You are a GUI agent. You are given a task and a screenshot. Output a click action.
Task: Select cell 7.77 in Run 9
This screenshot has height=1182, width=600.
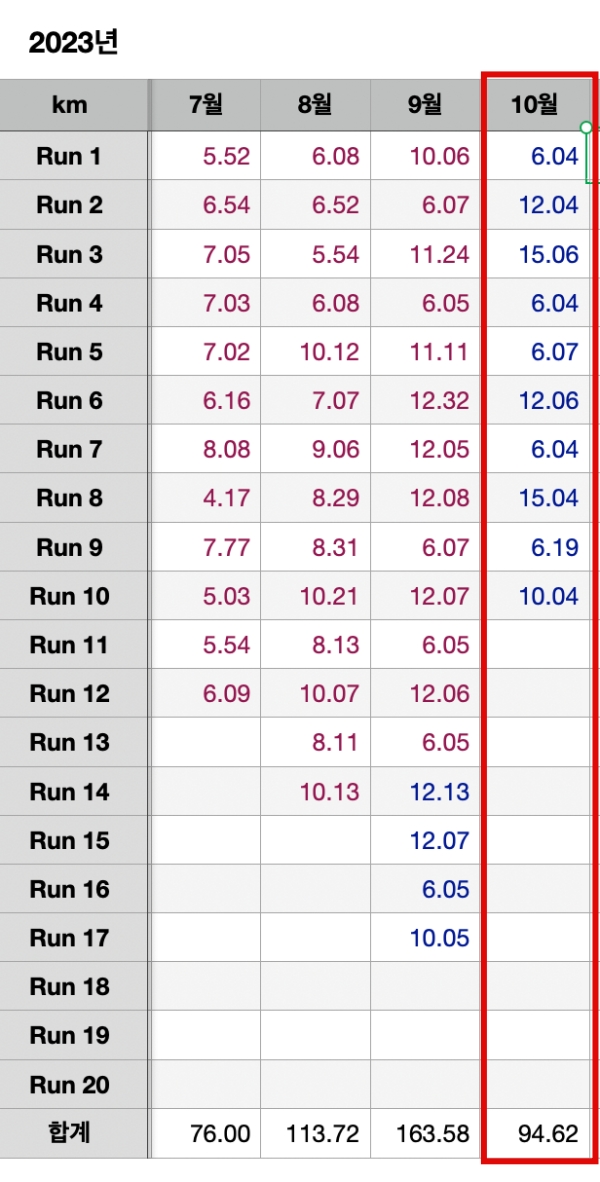tap(205, 547)
